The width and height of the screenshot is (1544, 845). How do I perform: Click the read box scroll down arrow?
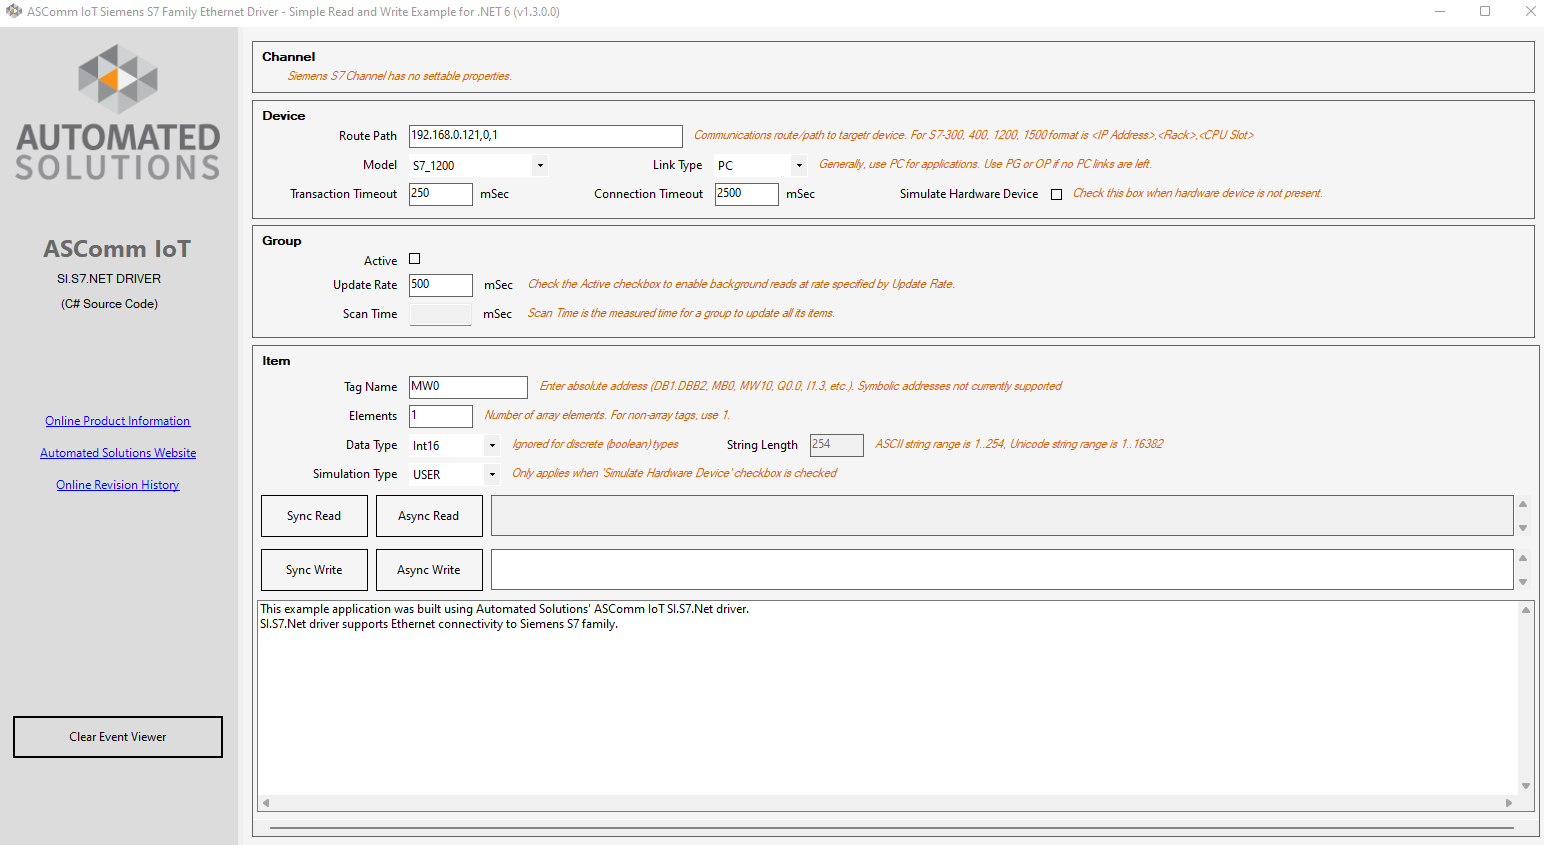pos(1523,528)
